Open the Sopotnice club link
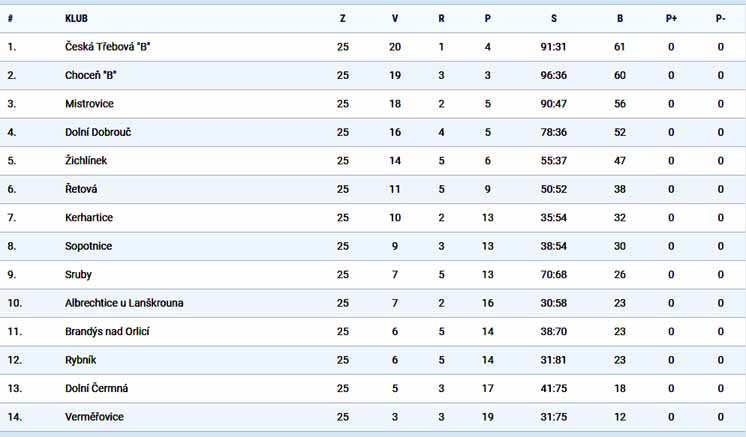This screenshot has height=437, width=746. (88, 246)
